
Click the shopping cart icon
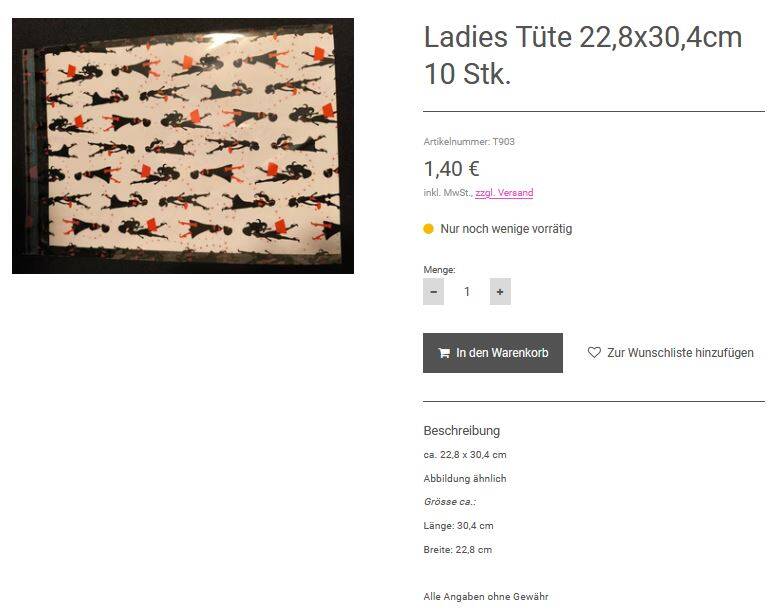coord(444,353)
